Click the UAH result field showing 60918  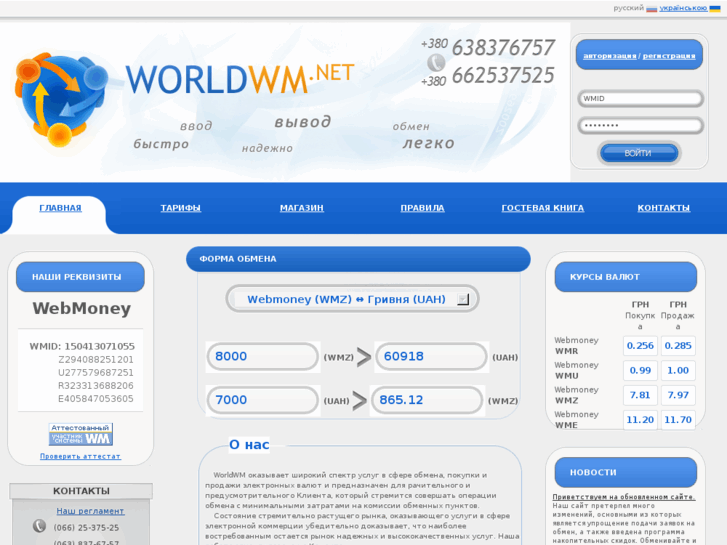pos(431,357)
